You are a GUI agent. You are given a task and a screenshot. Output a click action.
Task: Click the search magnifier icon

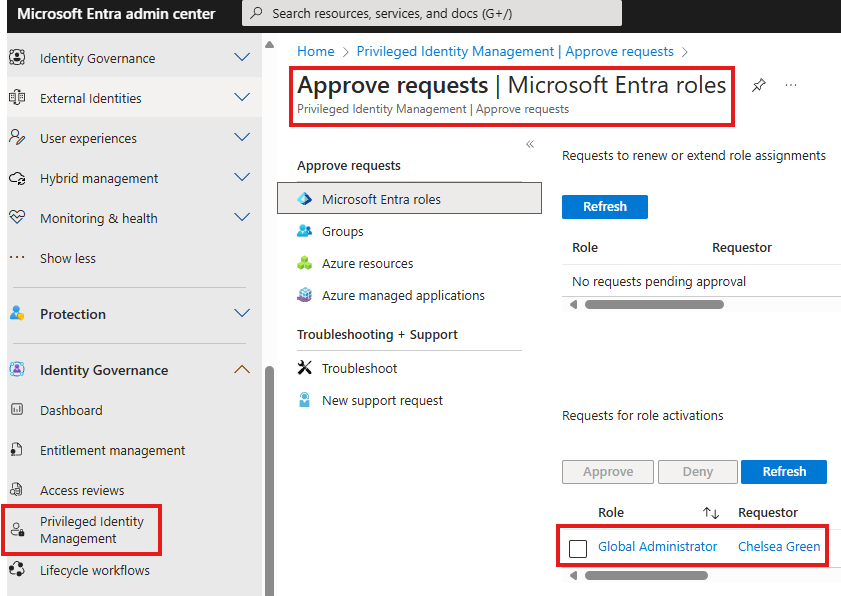click(257, 13)
